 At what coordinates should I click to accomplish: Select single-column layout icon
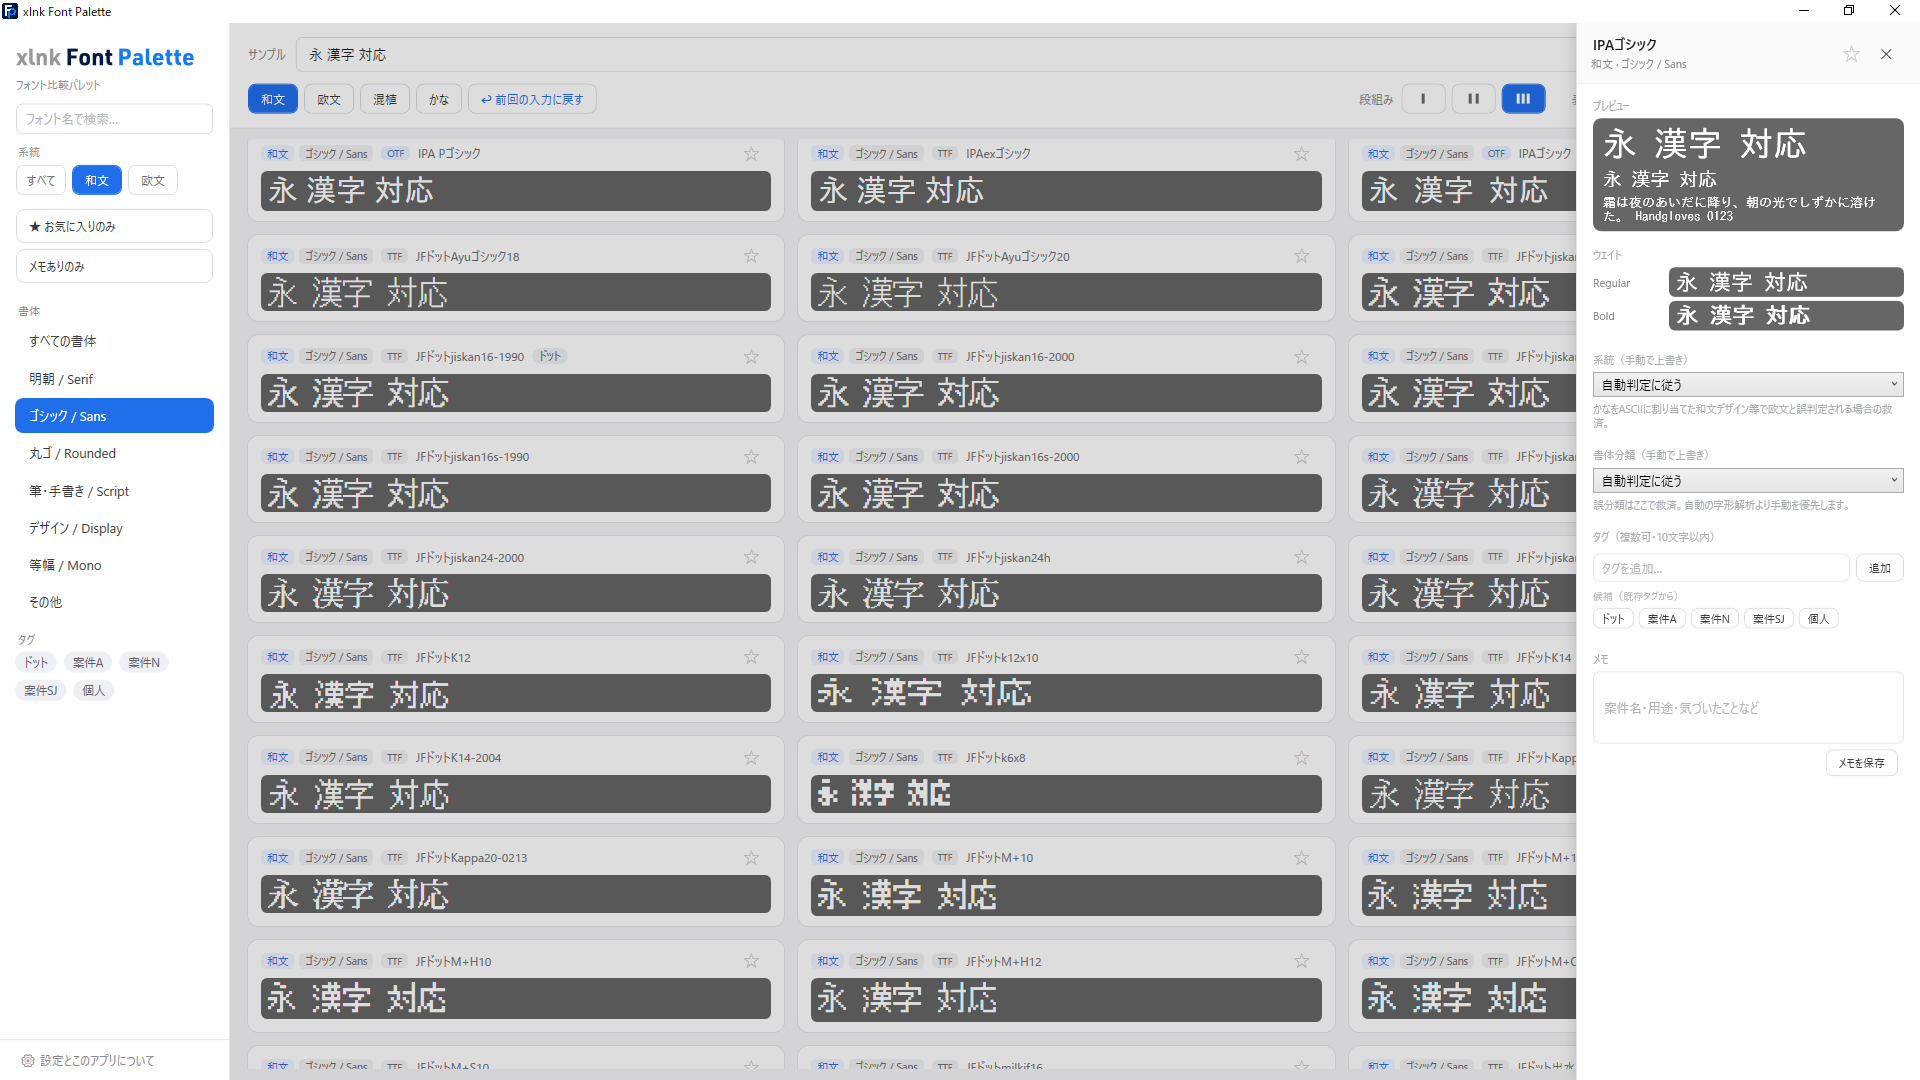pos(1423,99)
